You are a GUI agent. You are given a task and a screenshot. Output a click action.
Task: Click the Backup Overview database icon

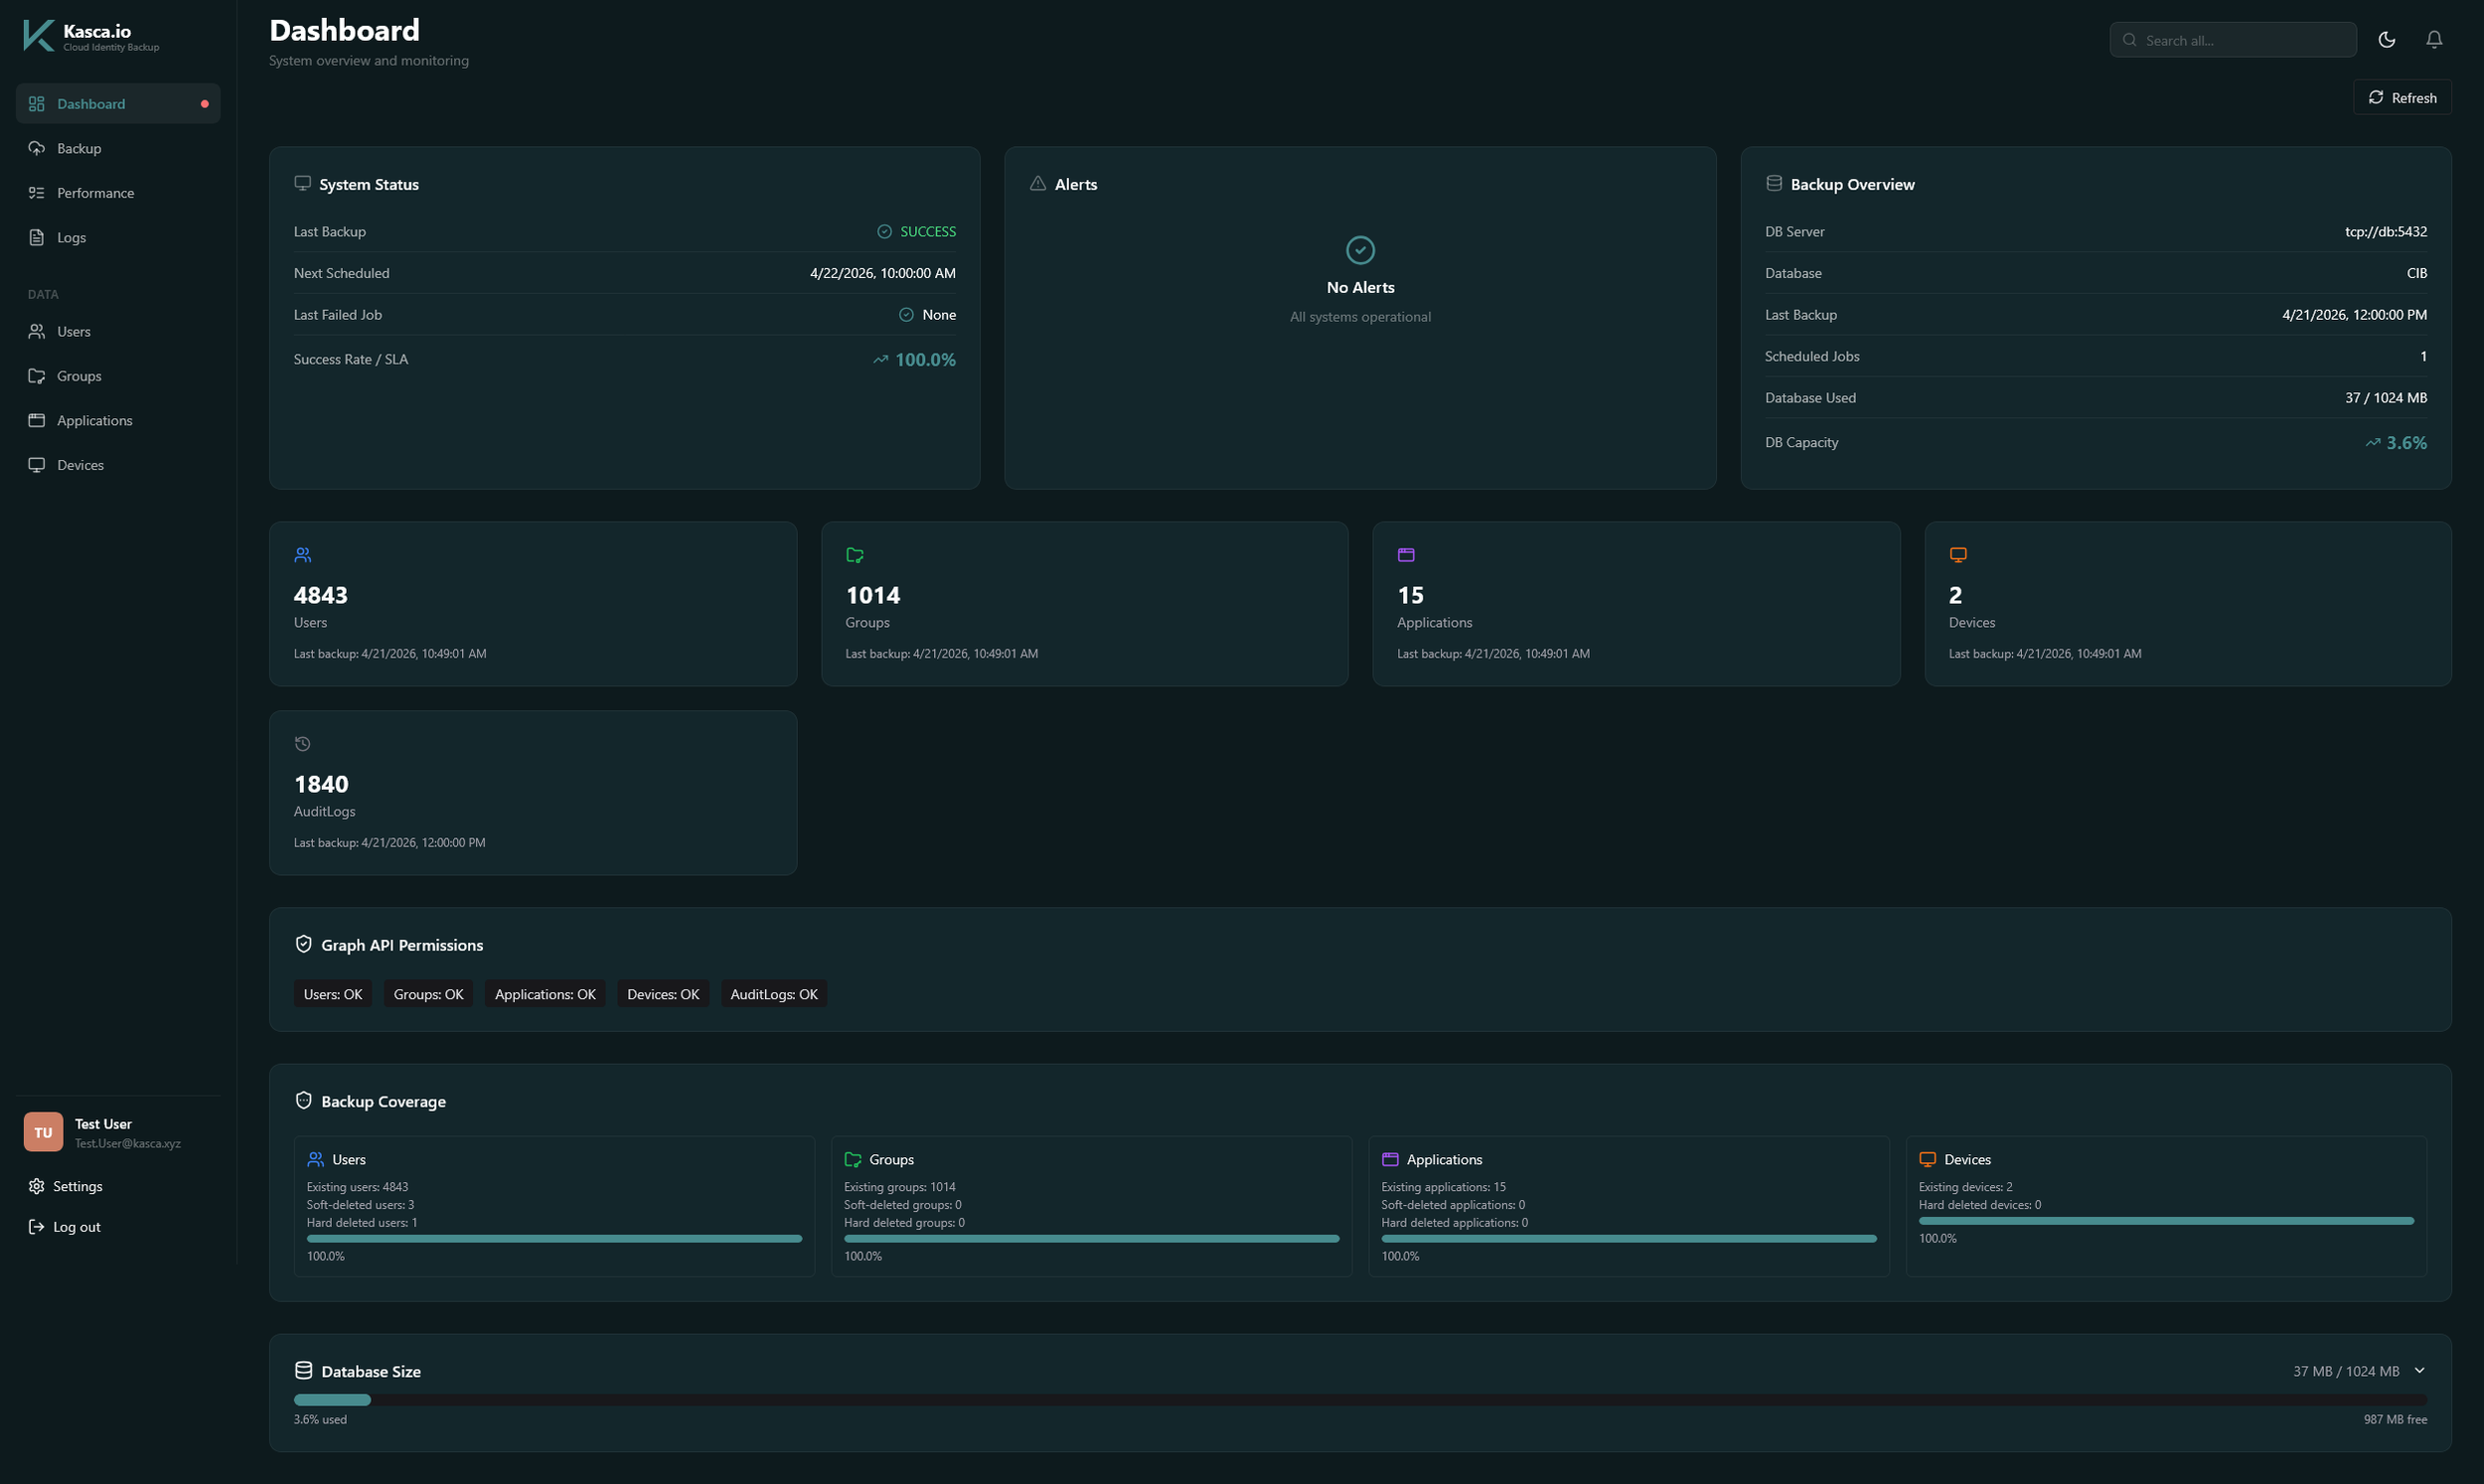1774,183
